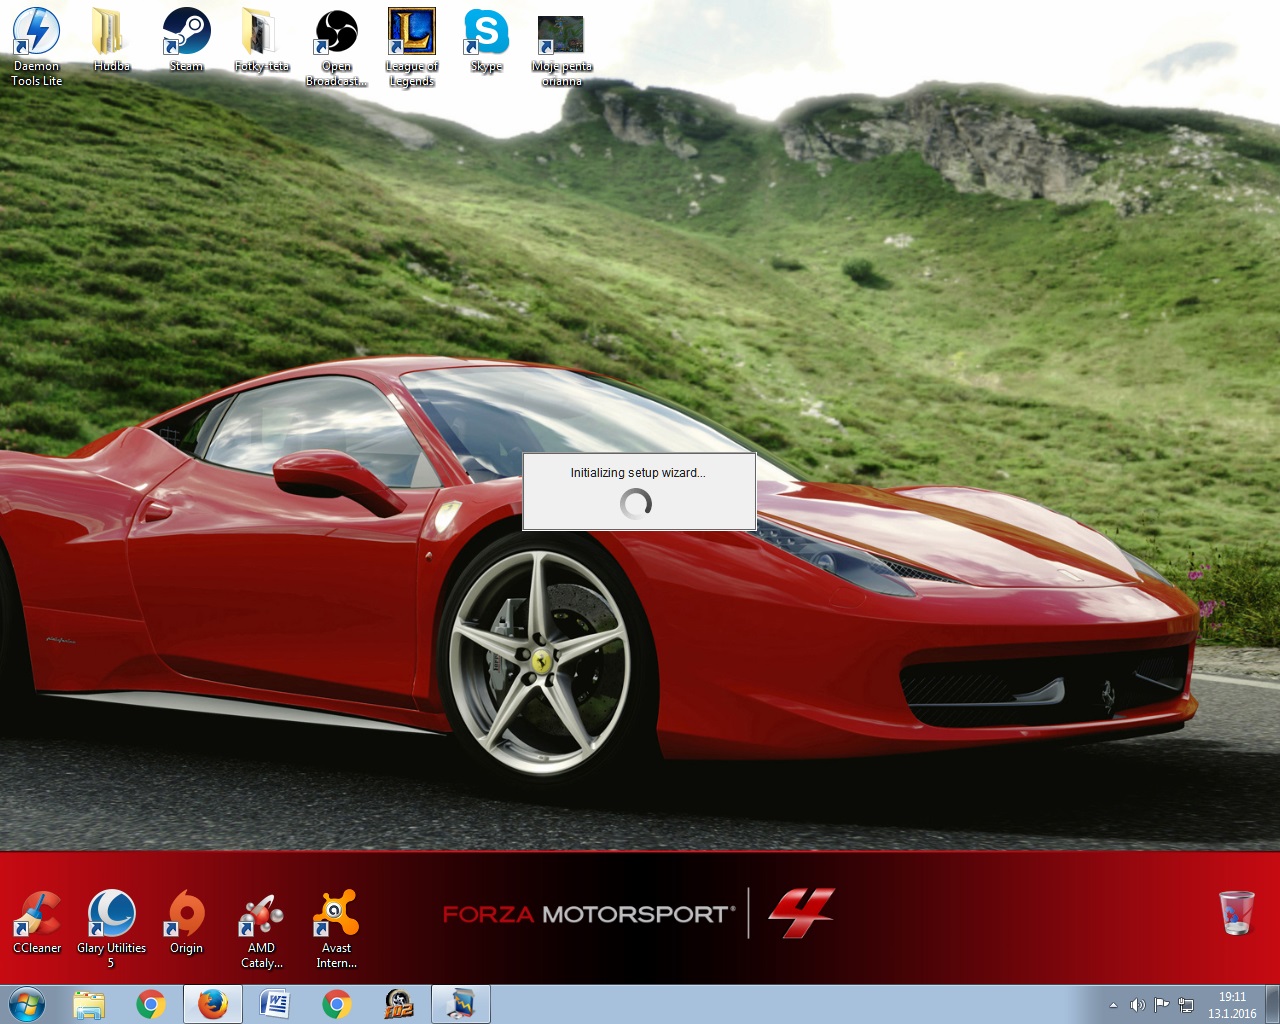1280x1024 pixels.
Task: Expand the hidden system tray icons
Action: tap(1113, 1005)
